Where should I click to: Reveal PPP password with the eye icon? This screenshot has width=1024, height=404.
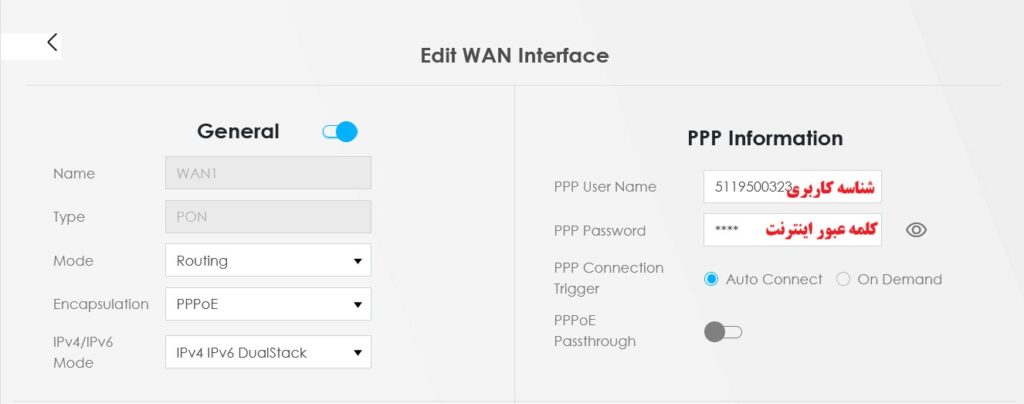click(x=916, y=230)
